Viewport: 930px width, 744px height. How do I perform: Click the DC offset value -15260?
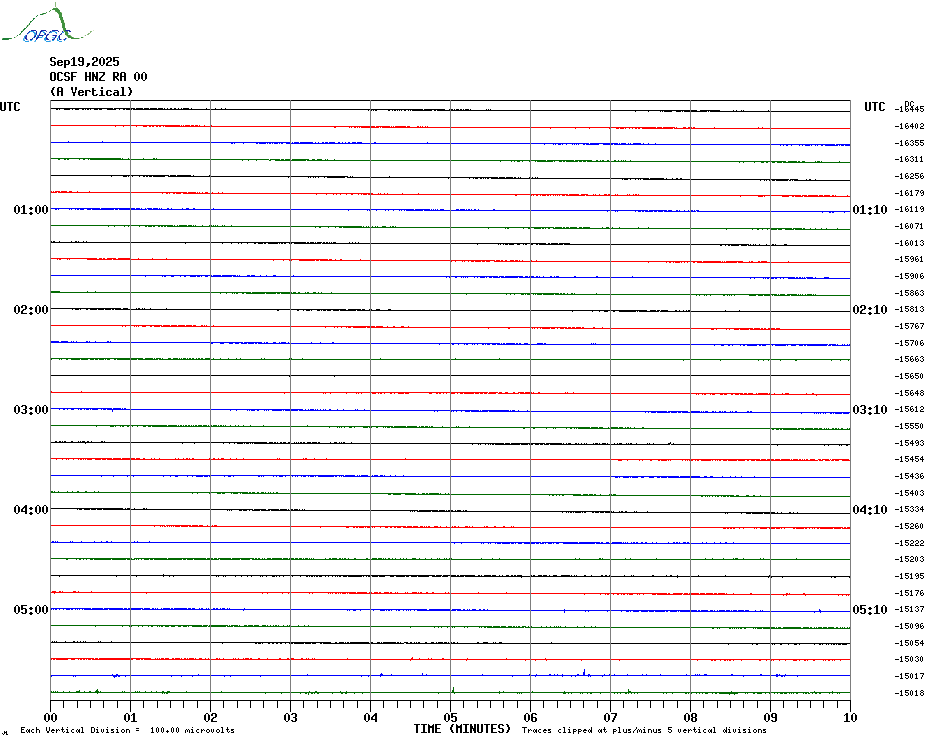pyautogui.click(x=909, y=526)
